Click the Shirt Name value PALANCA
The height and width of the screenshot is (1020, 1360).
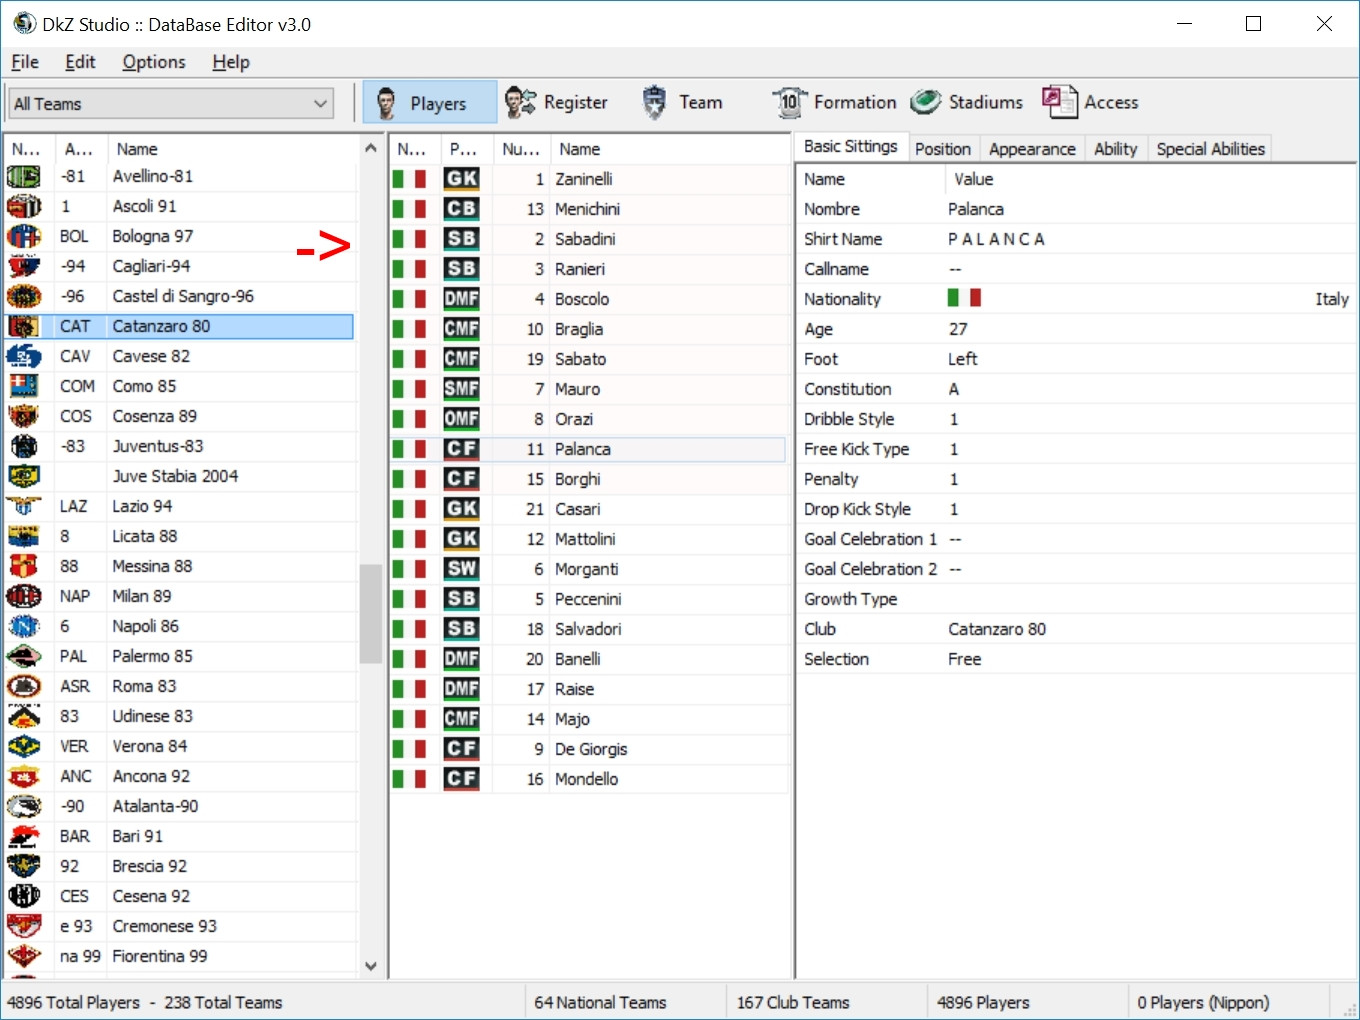(x=996, y=239)
